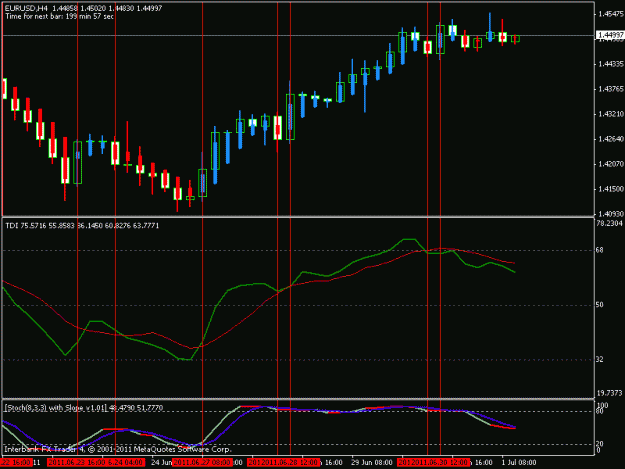
Task: Click the 32 level label in TDI pane
Action: point(599,359)
